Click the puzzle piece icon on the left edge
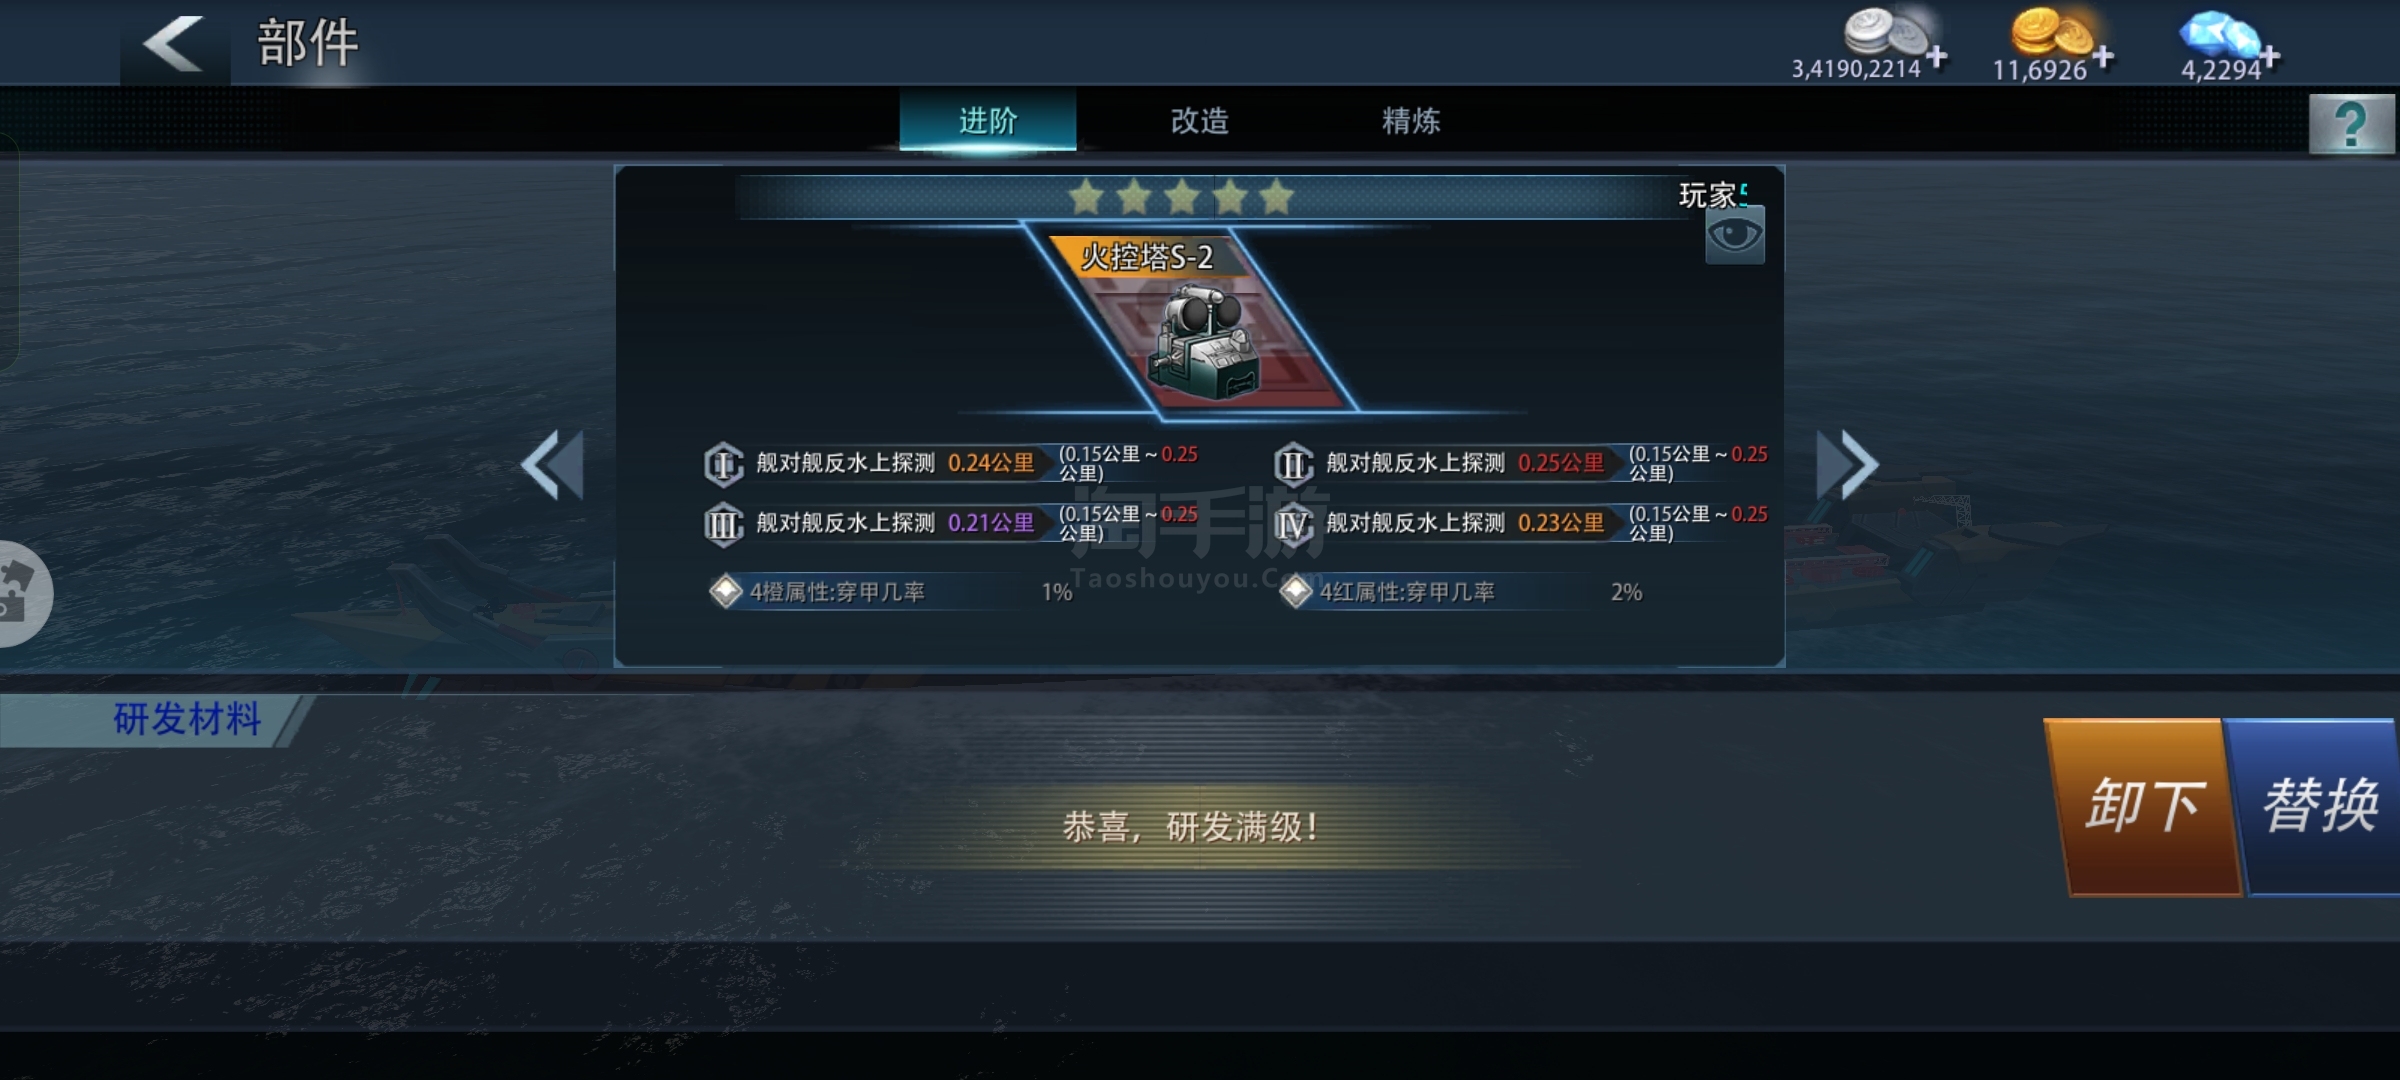 point(18,592)
